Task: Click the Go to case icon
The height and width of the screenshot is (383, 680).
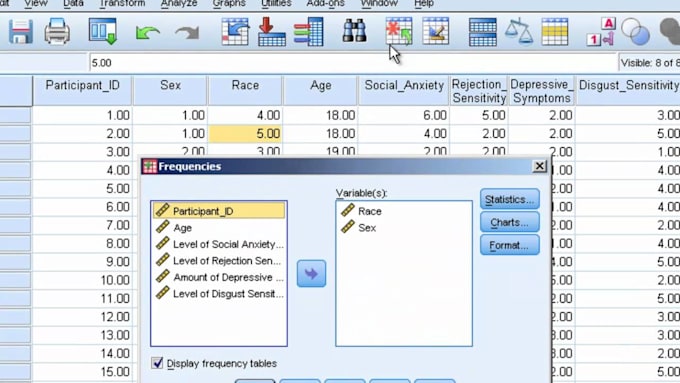Action: coord(235,31)
